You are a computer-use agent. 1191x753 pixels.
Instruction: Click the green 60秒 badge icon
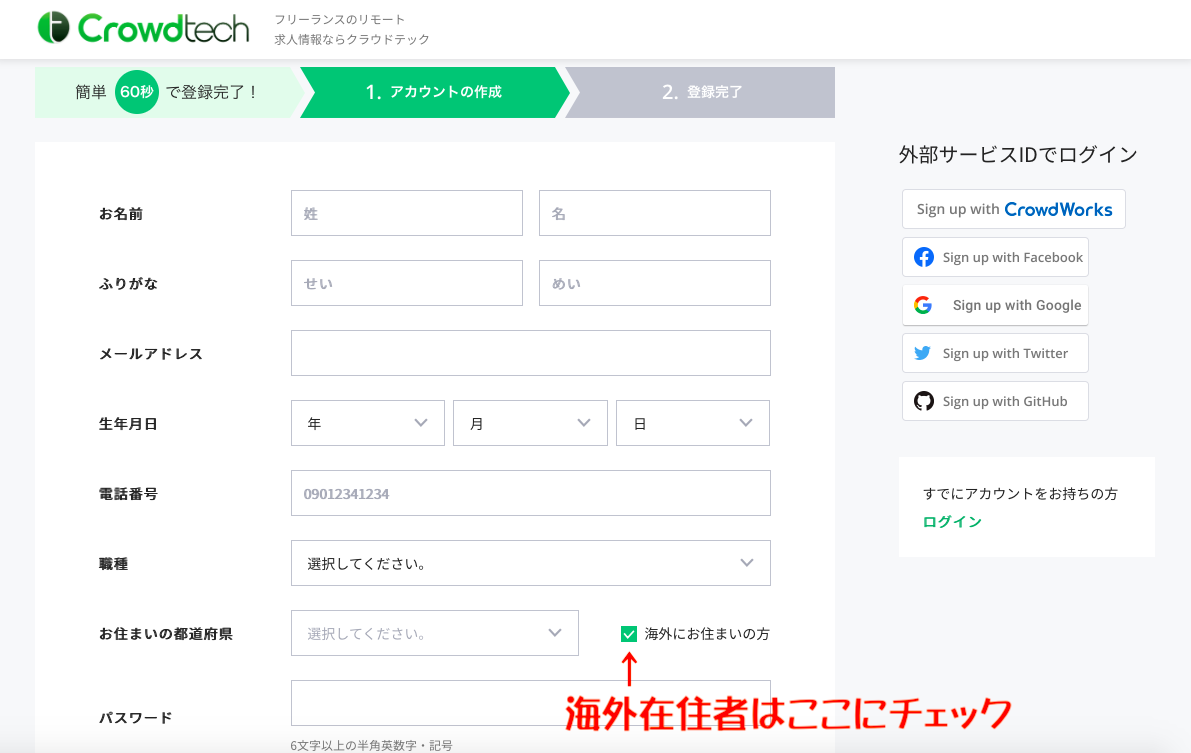[x=137, y=92]
